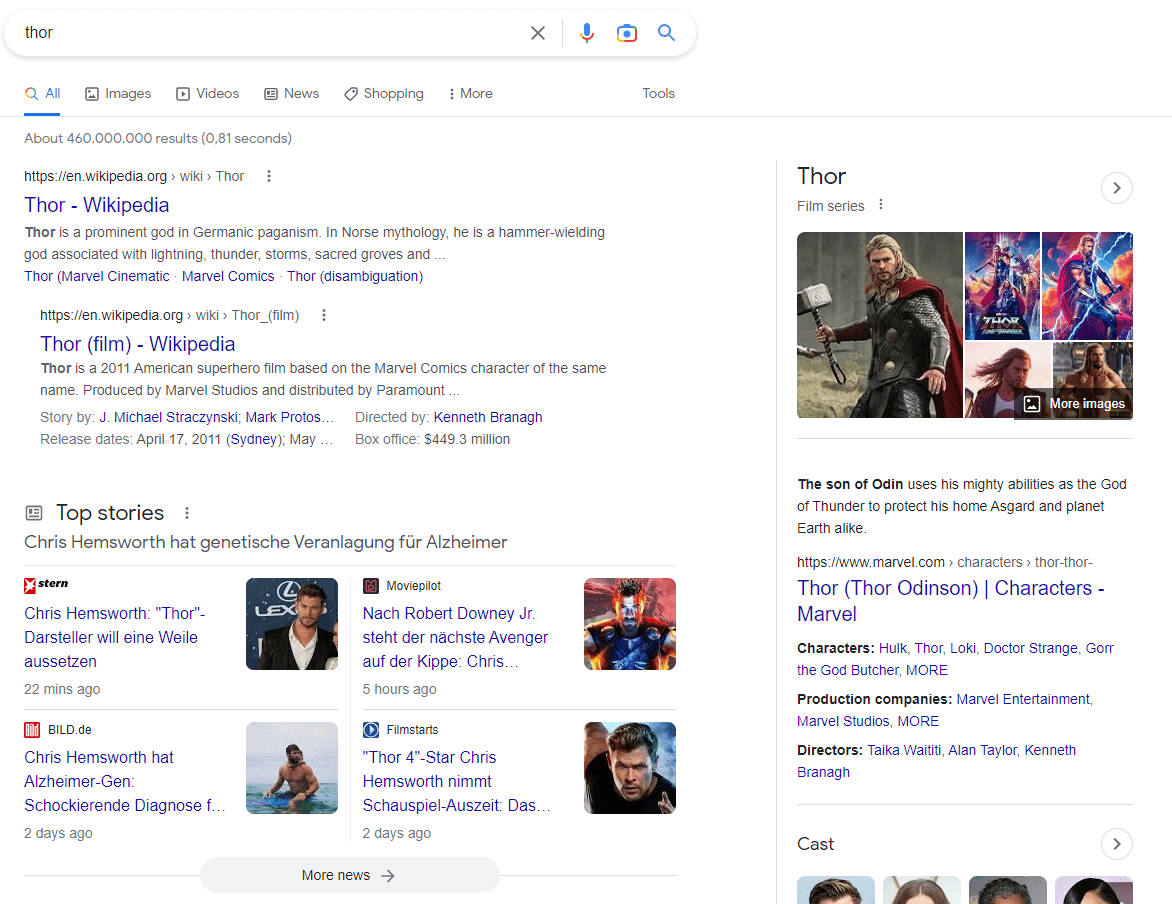Image resolution: width=1172 pixels, height=904 pixels.
Task: Open stern story about Thor-Darsteller
Action: (114, 637)
